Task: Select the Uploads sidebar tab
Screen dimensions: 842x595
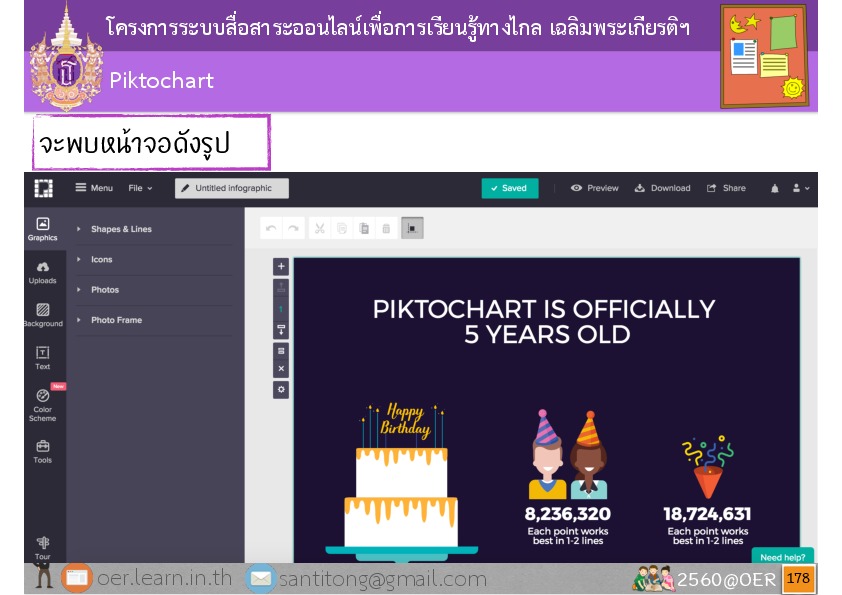Action: tap(42, 273)
